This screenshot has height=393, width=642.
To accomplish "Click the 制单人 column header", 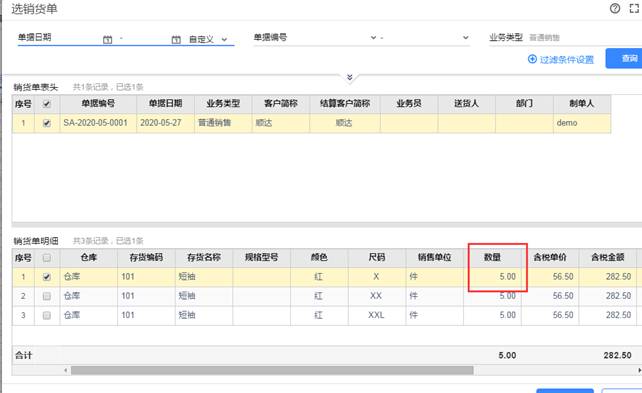I will click(x=582, y=104).
